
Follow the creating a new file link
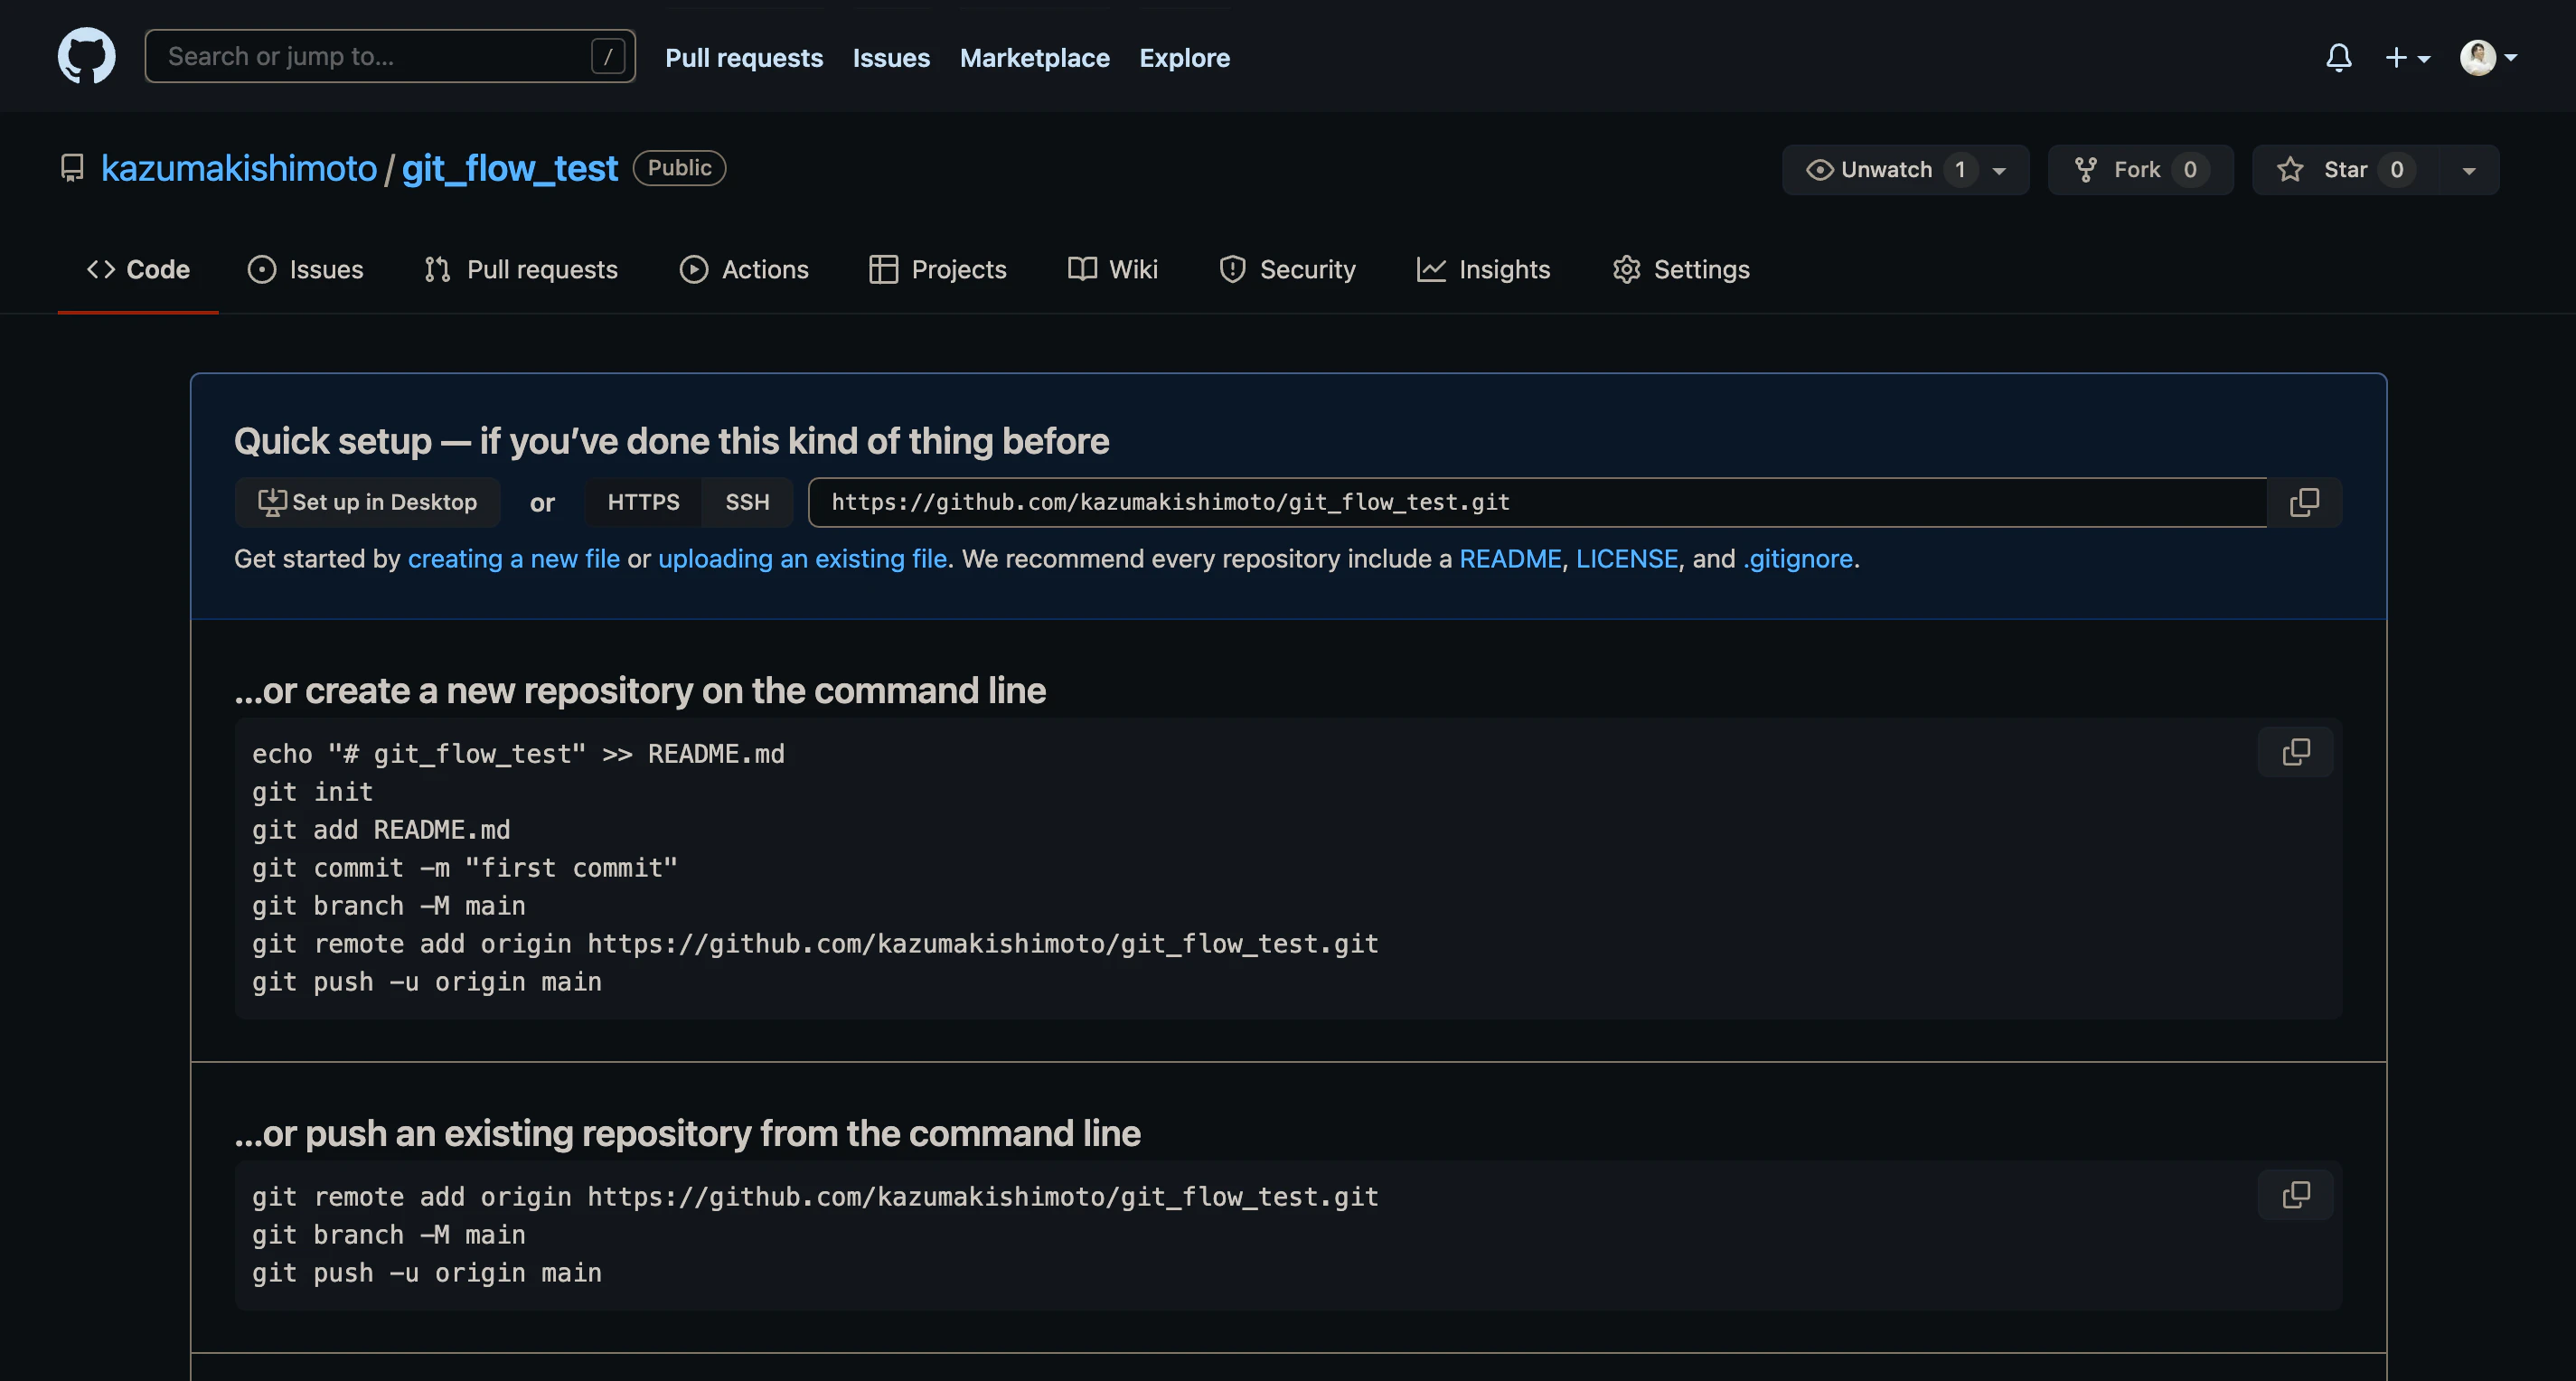point(514,559)
